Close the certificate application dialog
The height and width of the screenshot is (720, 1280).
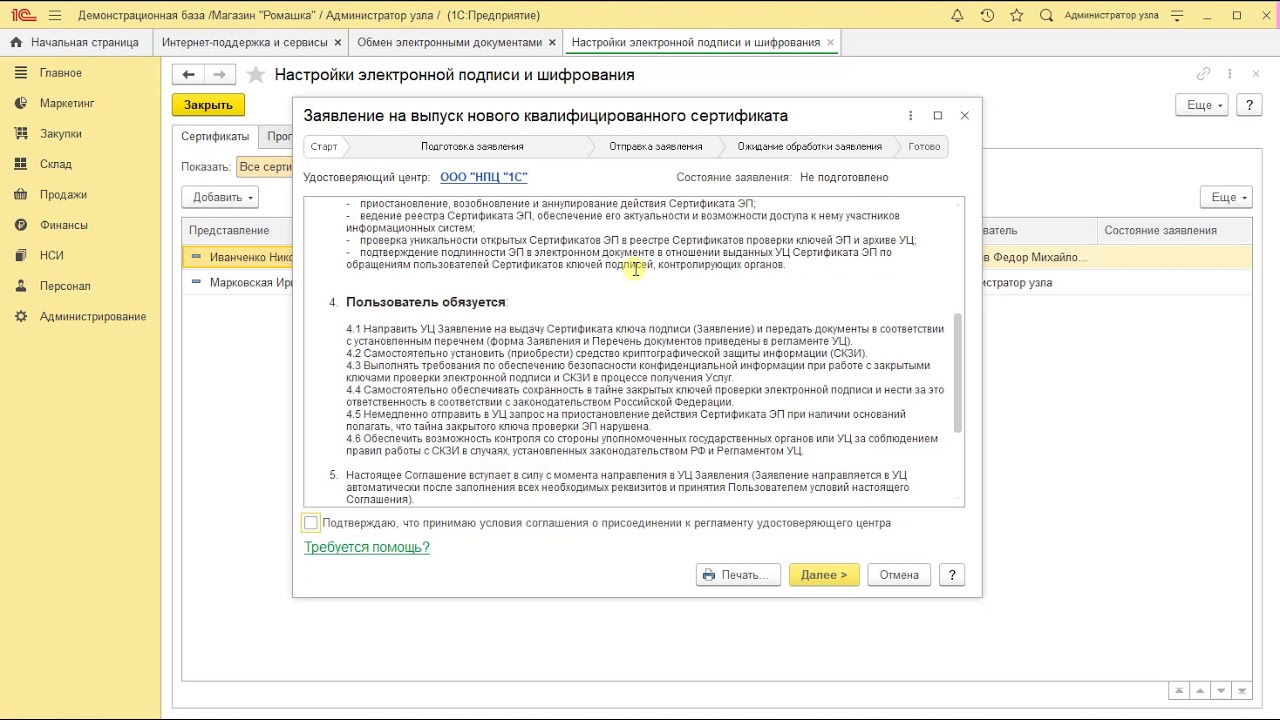(x=965, y=116)
